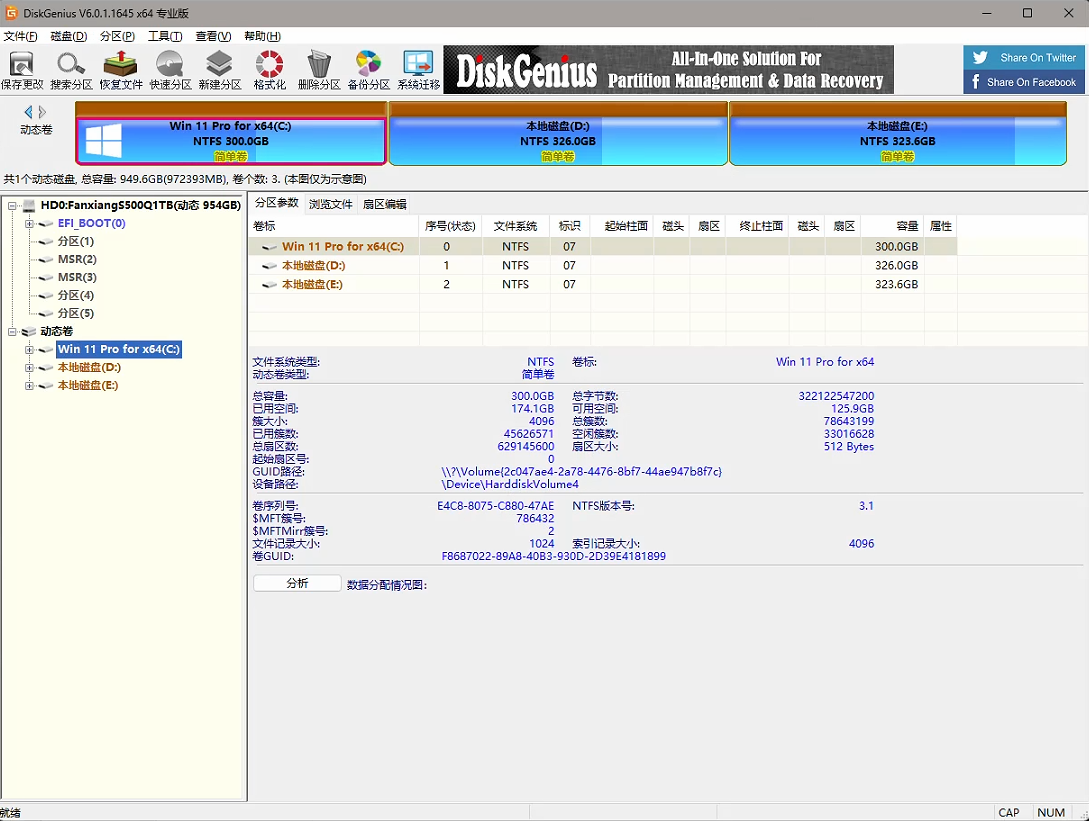
Task: Click the Facebook icon
Action: tap(976, 82)
